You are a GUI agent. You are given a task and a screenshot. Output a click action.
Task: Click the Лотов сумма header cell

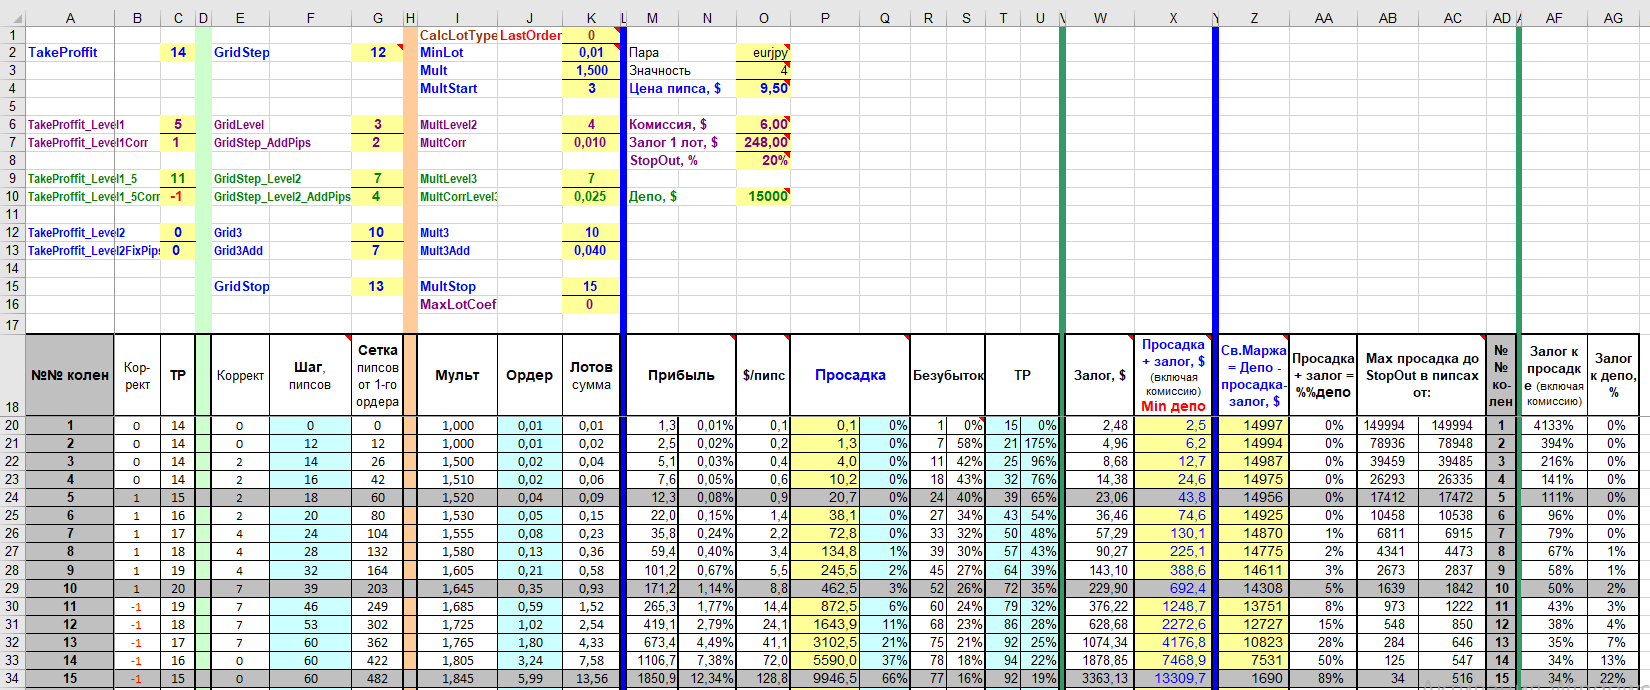pyautogui.click(x=591, y=375)
